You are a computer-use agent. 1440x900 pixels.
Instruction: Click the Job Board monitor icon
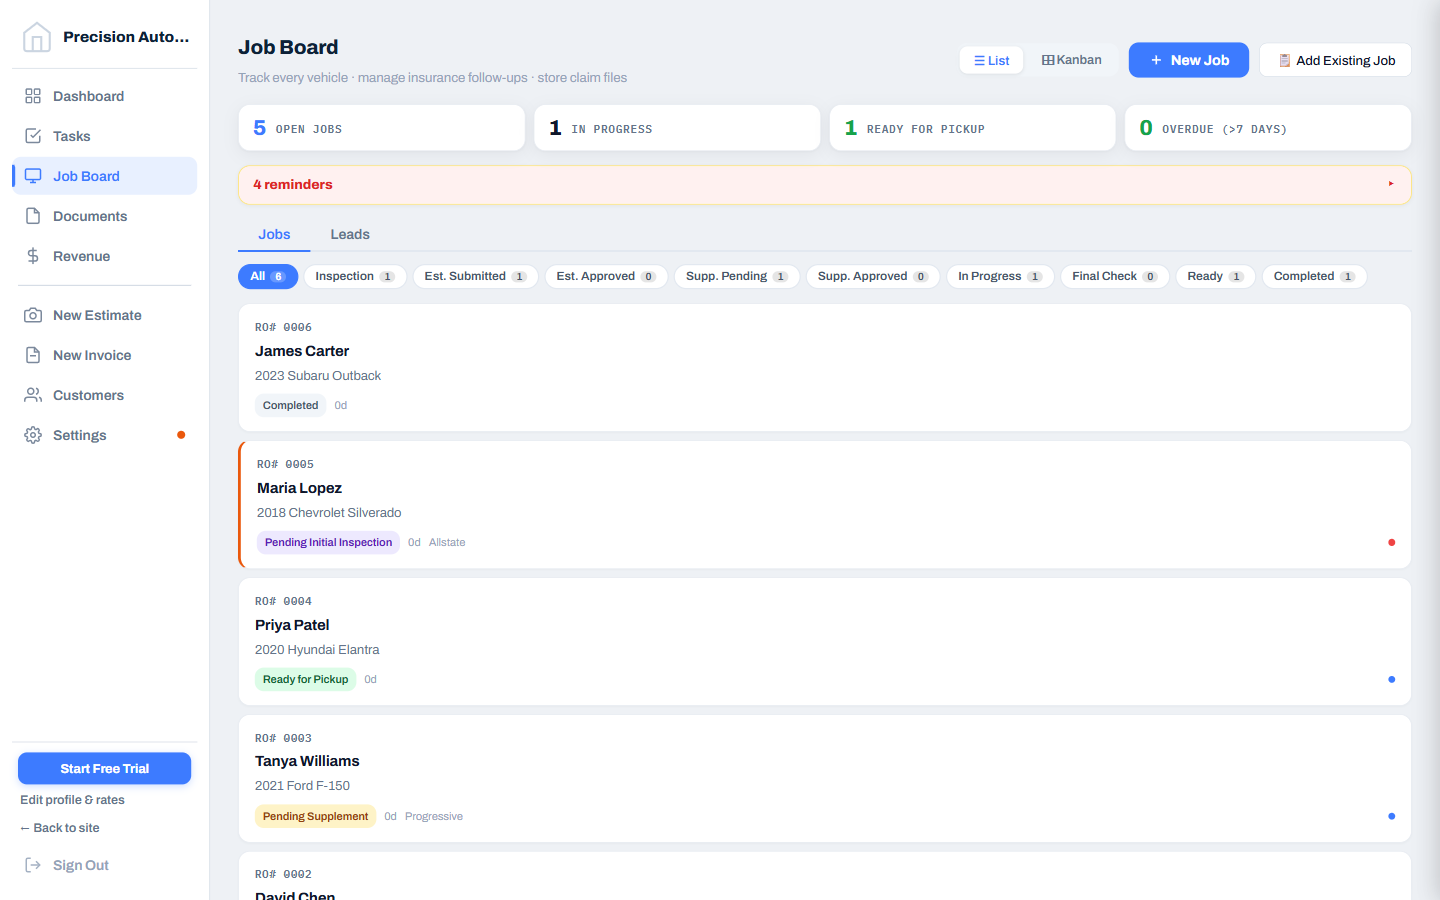[x=33, y=176]
